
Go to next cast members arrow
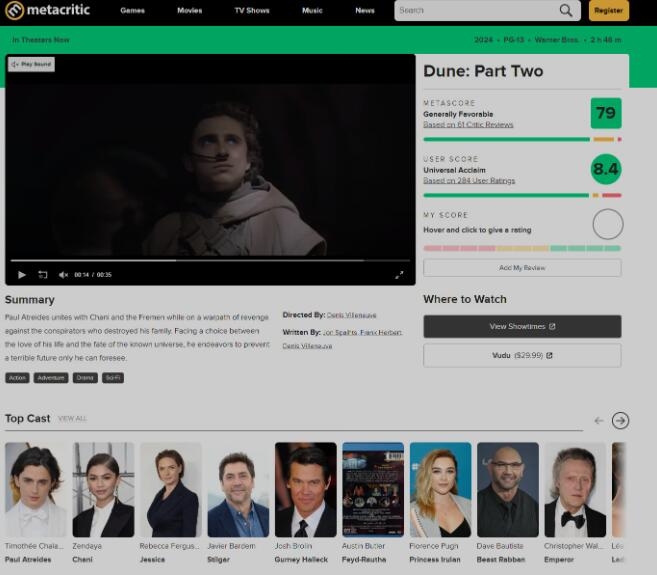[x=620, y=420]
